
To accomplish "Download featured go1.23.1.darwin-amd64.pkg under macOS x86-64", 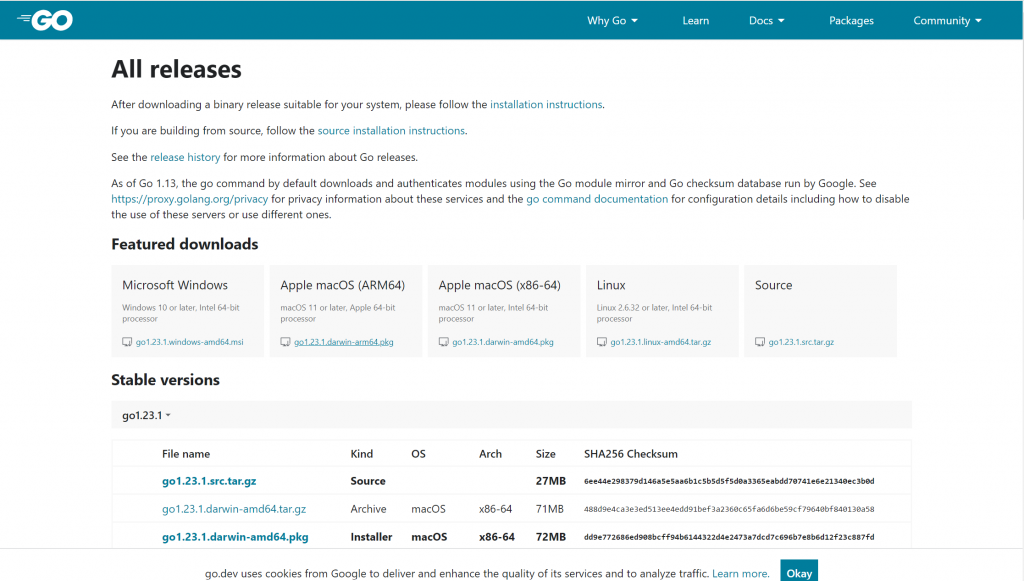I will (x=503, y=342).
